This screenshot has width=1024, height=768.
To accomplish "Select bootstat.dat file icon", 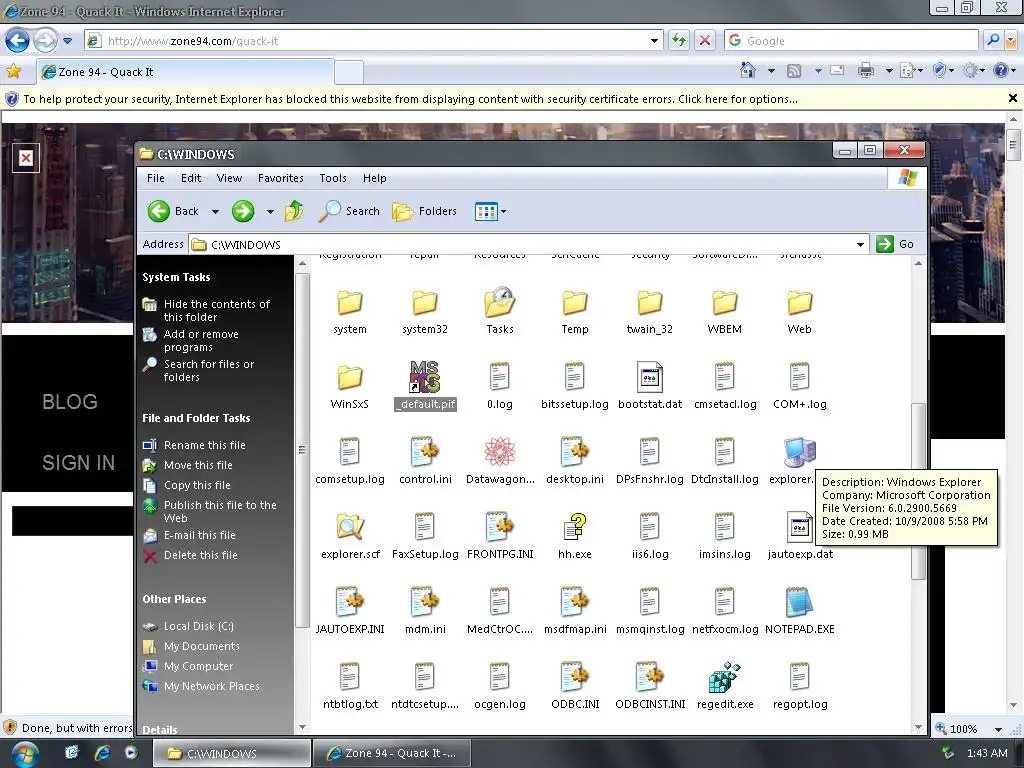I will click(x=650, y=377).
